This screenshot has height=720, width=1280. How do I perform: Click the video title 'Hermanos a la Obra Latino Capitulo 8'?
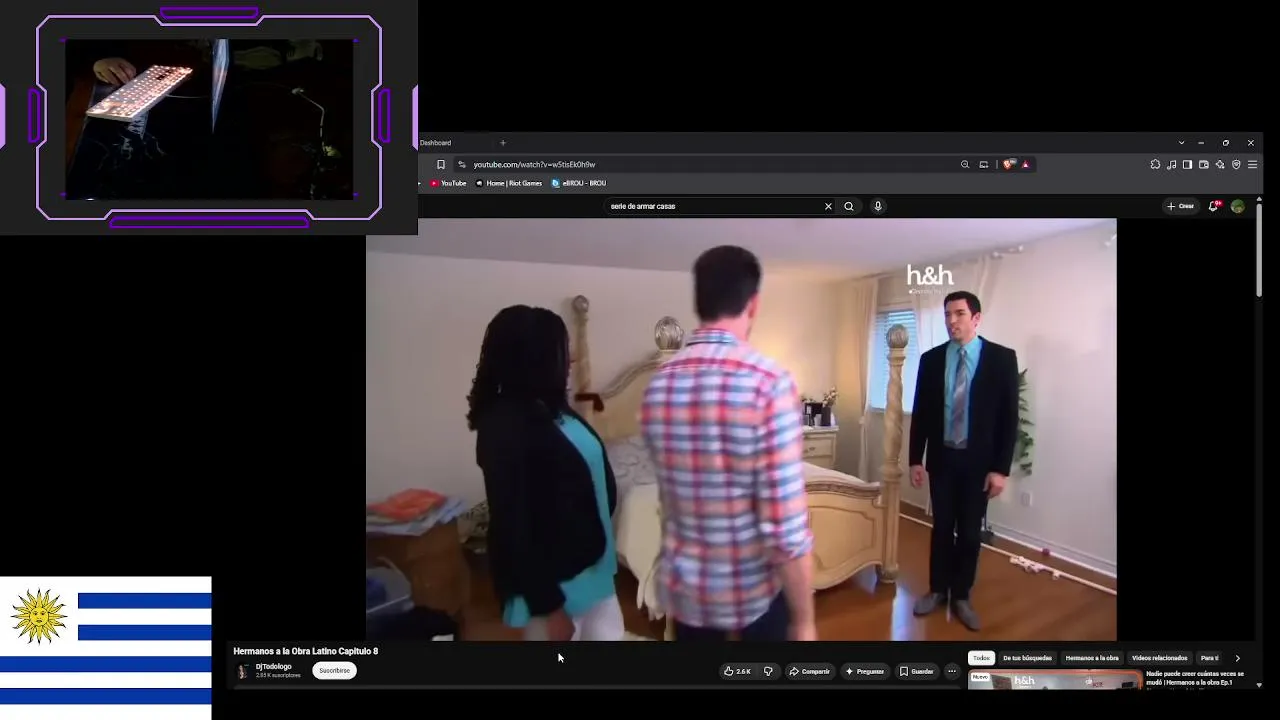click(x=306, y=652)
